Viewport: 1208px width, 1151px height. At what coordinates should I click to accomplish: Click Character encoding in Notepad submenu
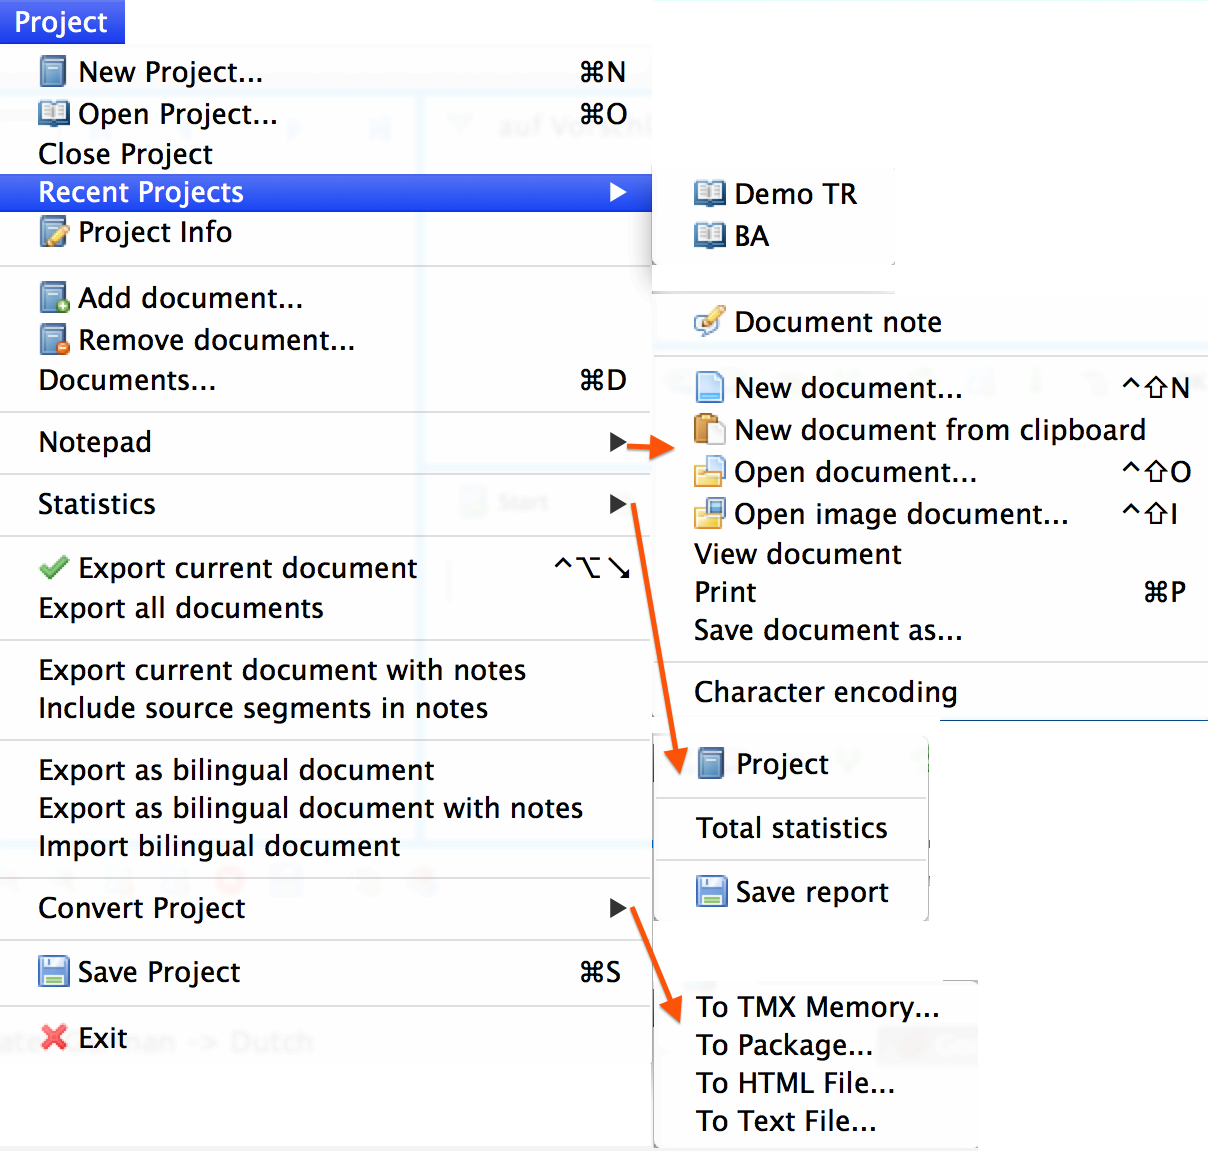[x=826, y=692]
